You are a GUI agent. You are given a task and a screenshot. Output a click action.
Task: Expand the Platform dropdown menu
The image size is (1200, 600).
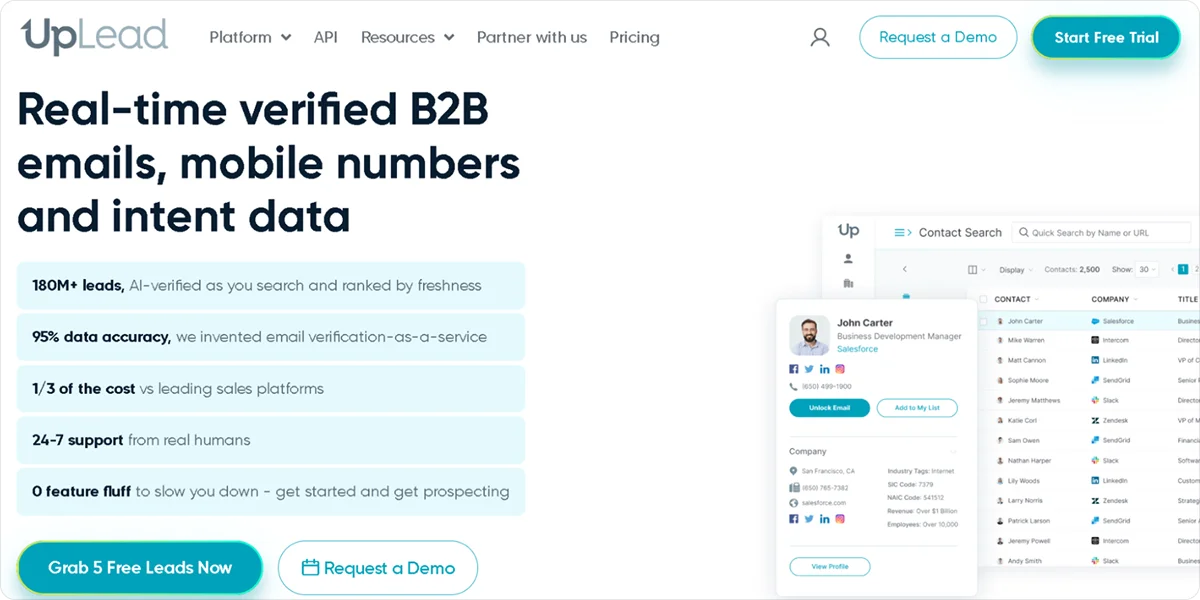(x=250, y=37)
